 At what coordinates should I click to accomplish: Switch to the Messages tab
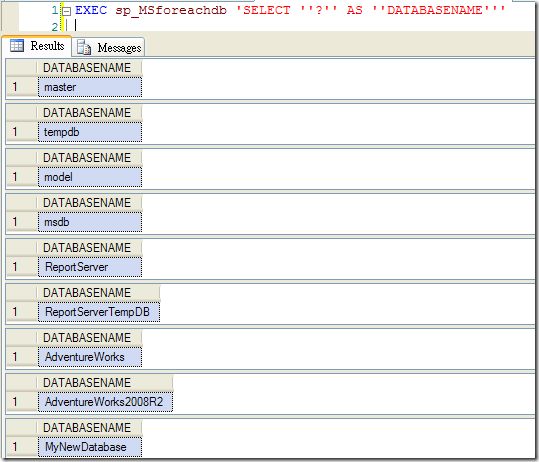tap(108, 47)
